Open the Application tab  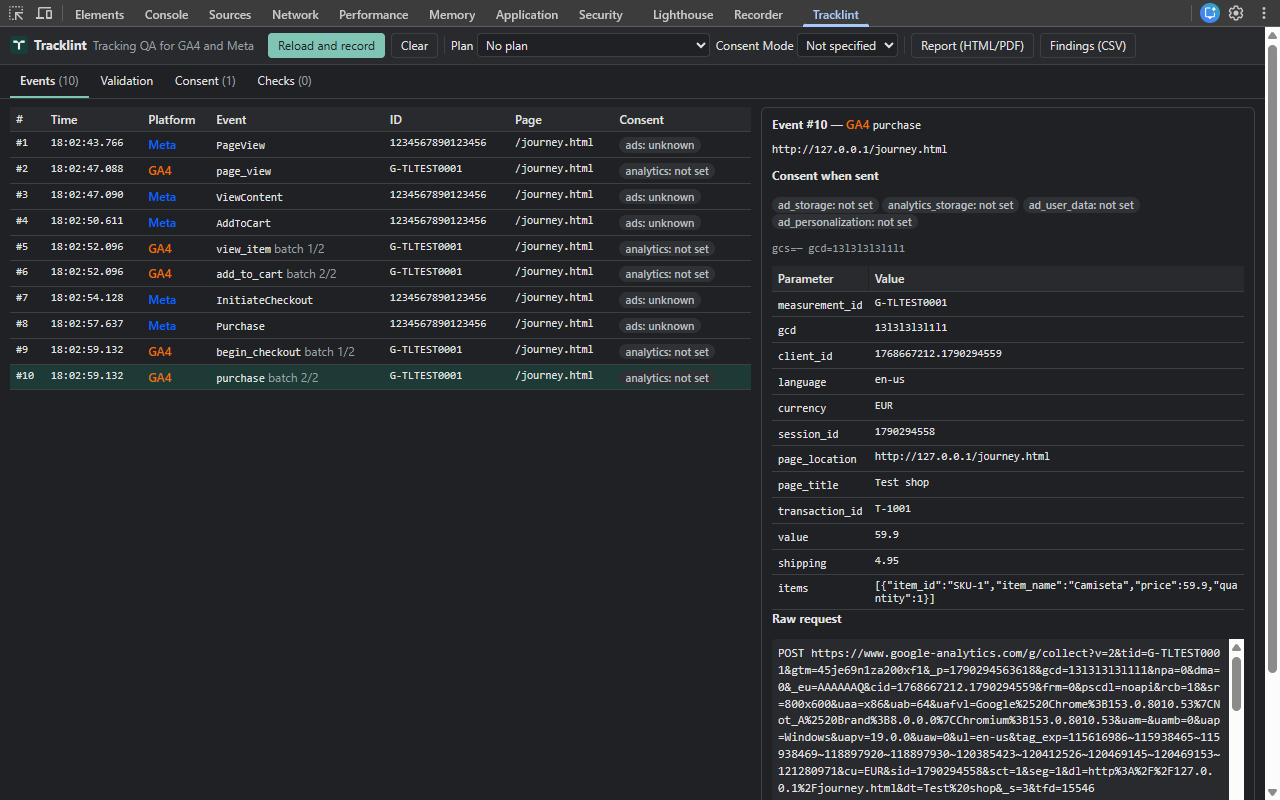527,15
